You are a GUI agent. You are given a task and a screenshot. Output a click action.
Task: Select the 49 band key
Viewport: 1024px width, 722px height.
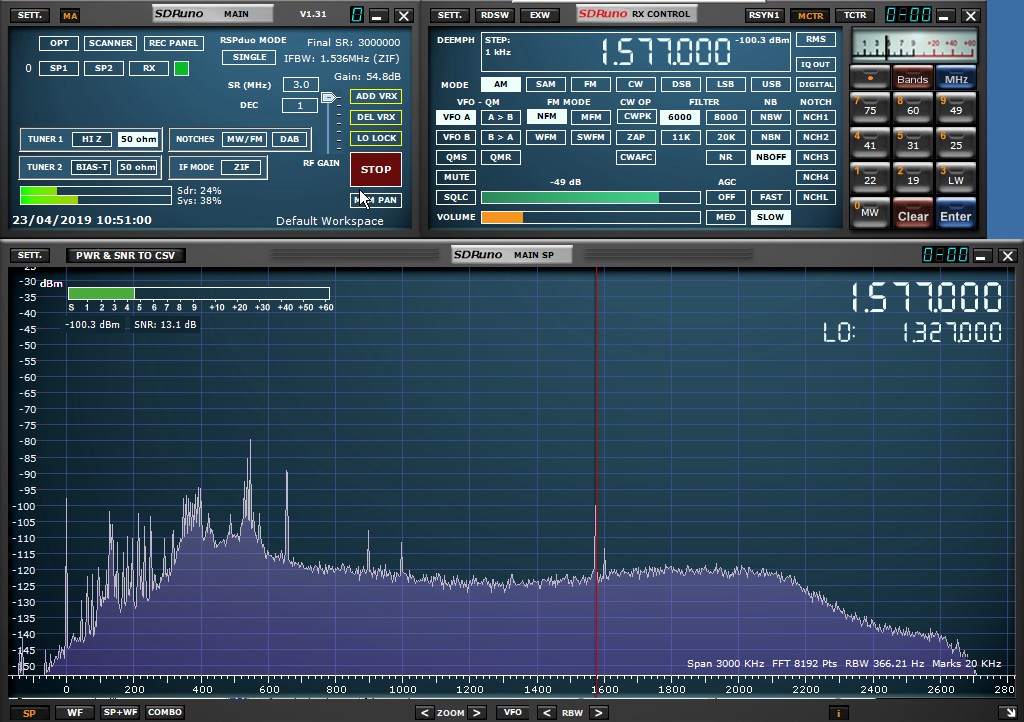tap(956, 108)
